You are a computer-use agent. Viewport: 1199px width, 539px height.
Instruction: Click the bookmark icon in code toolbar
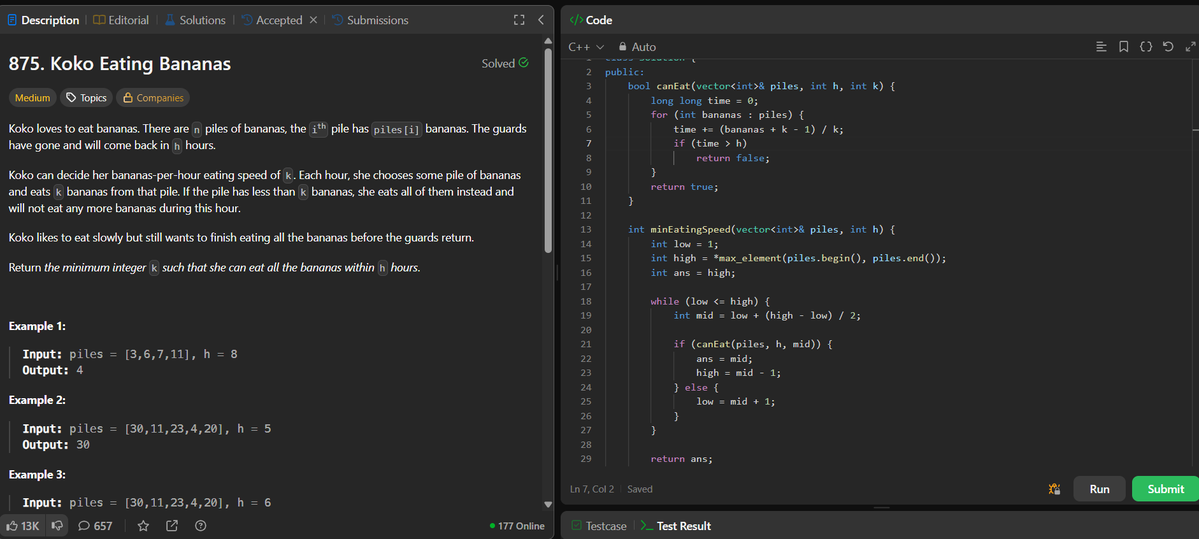[x=1124, y=47]
